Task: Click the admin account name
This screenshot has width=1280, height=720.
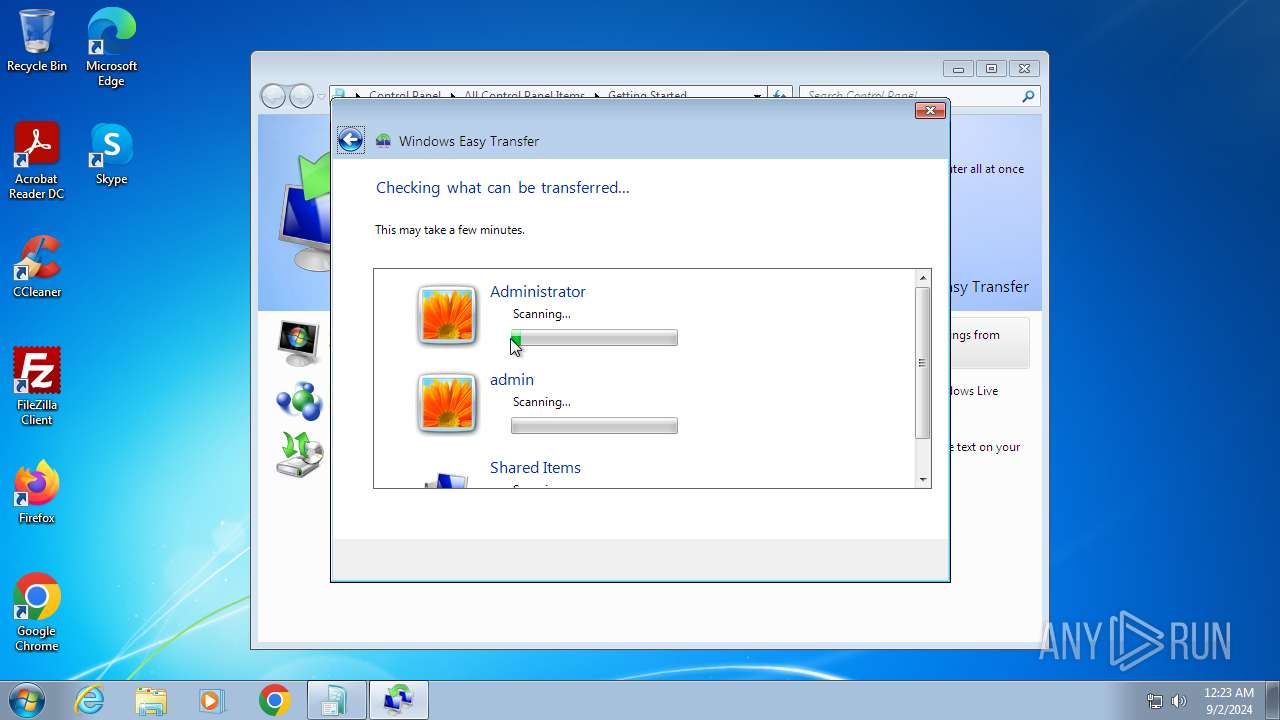Action: (512, 379)
